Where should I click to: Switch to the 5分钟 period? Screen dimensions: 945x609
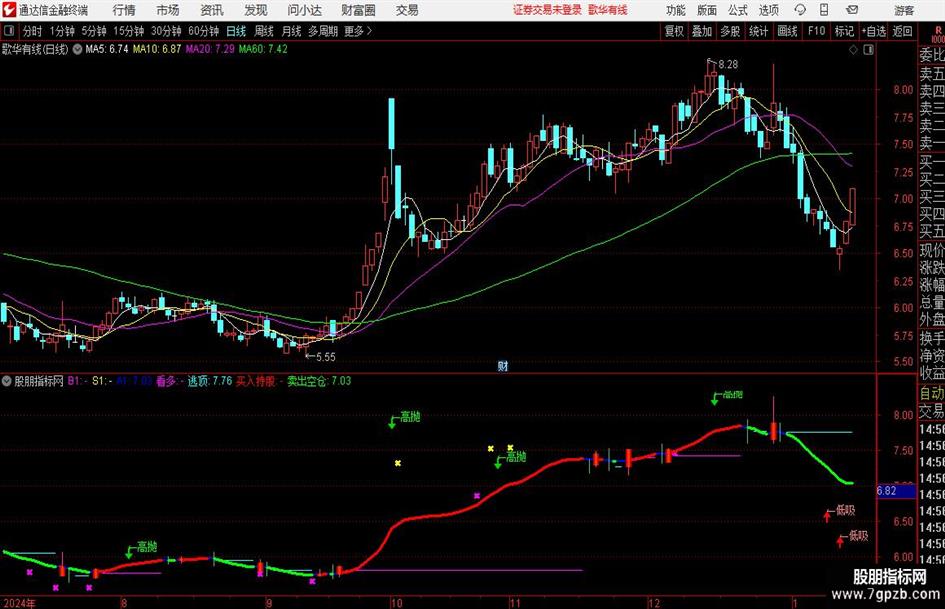pyautogui.click(x=94, y=31)
